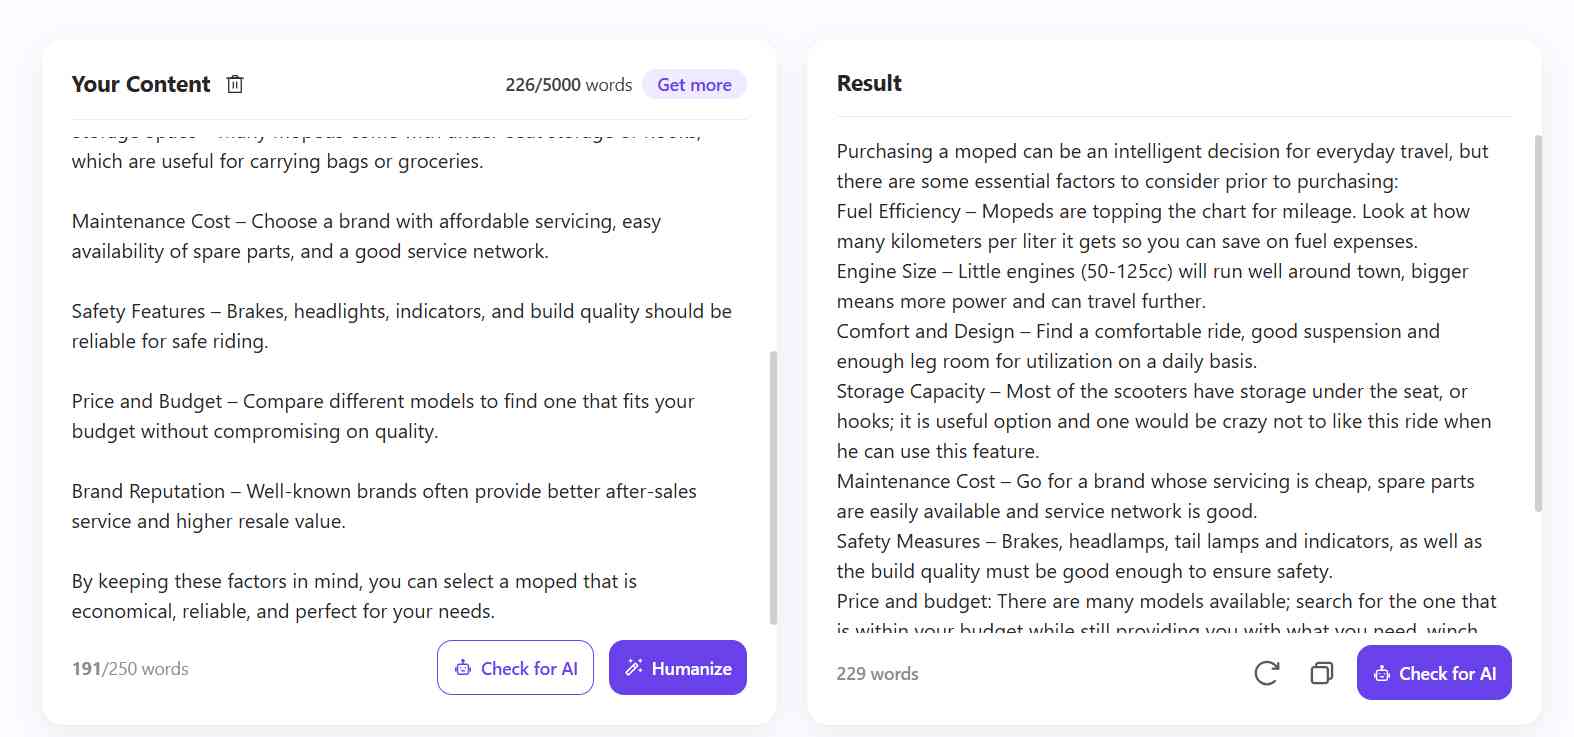The image size is (1574, 737).
Task: Click the 191/250 words counter
Action: pos(130,669)
